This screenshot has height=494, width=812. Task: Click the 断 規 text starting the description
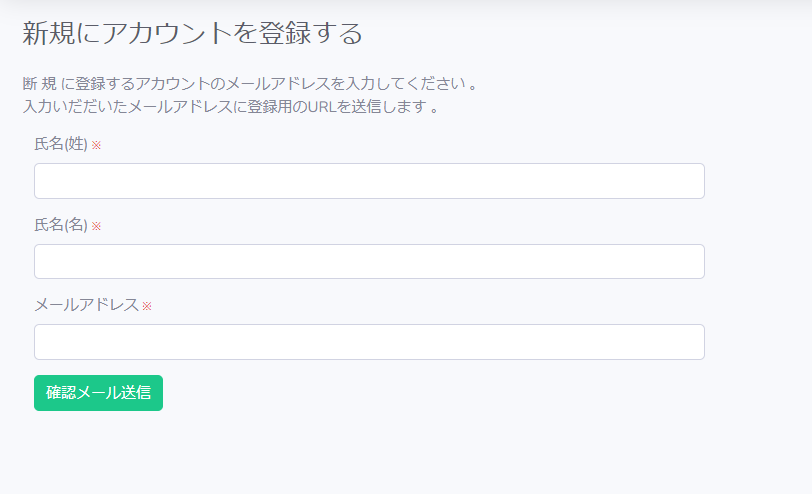pos(40,83)
